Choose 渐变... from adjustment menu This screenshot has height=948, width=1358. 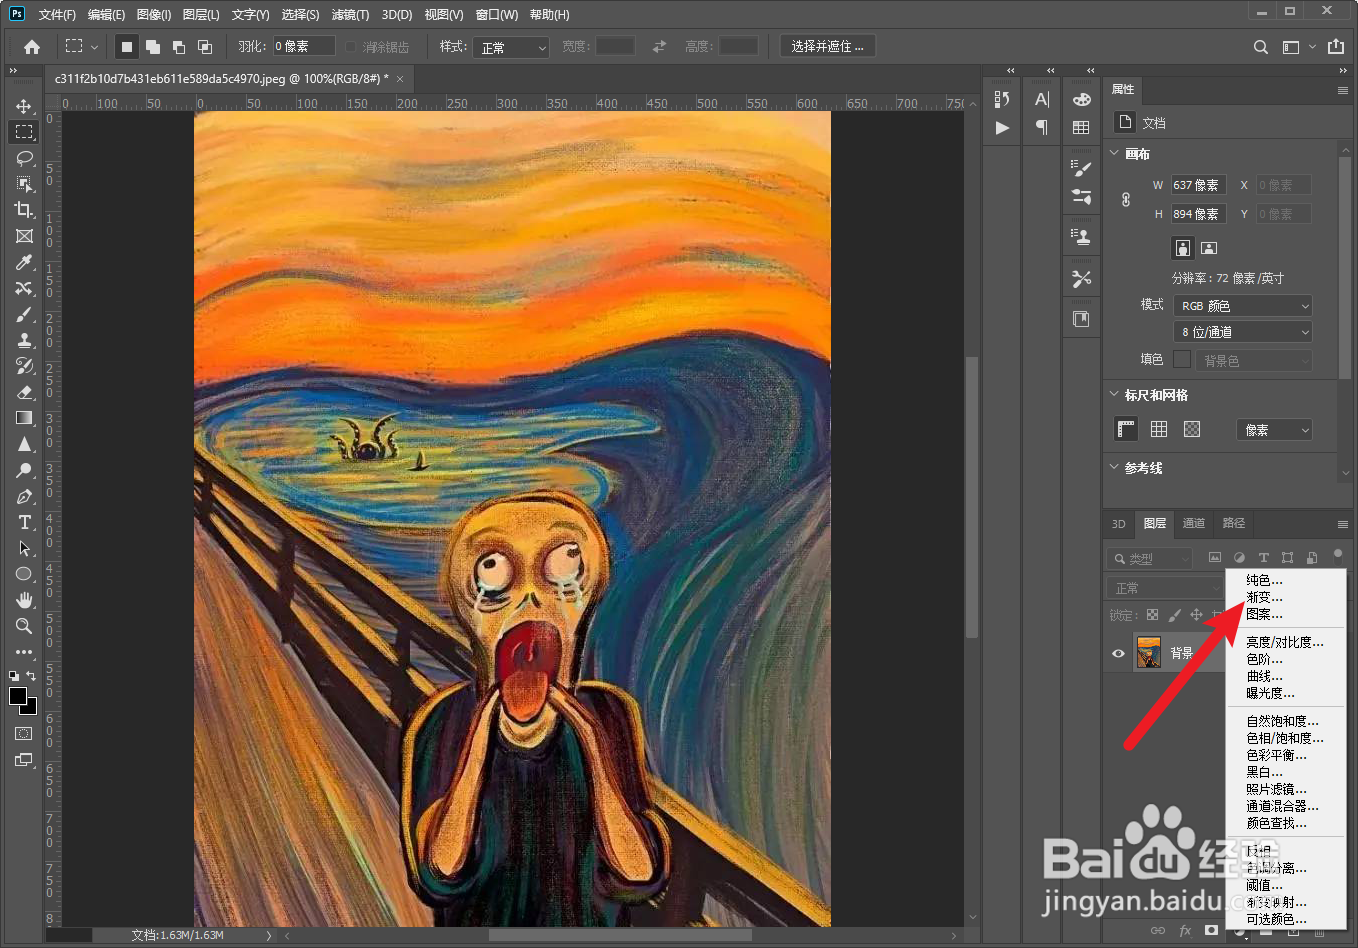pos(1264,597)
